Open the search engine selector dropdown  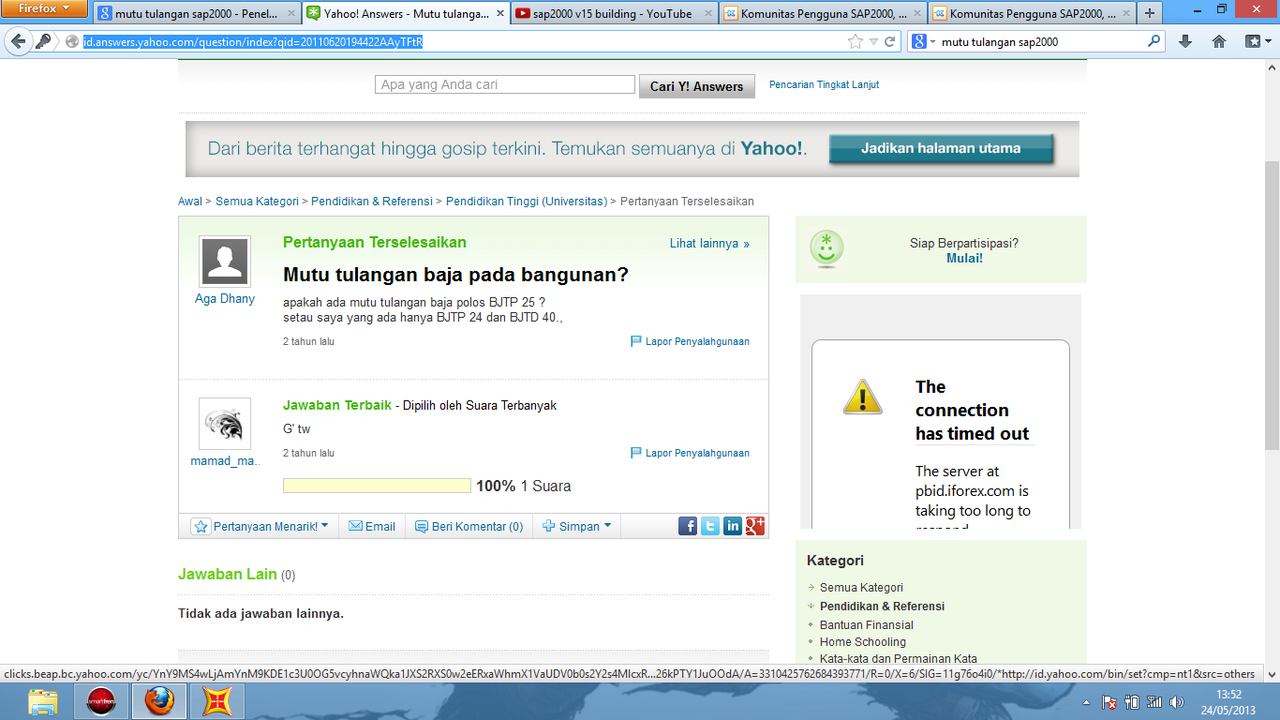(924, 42)
